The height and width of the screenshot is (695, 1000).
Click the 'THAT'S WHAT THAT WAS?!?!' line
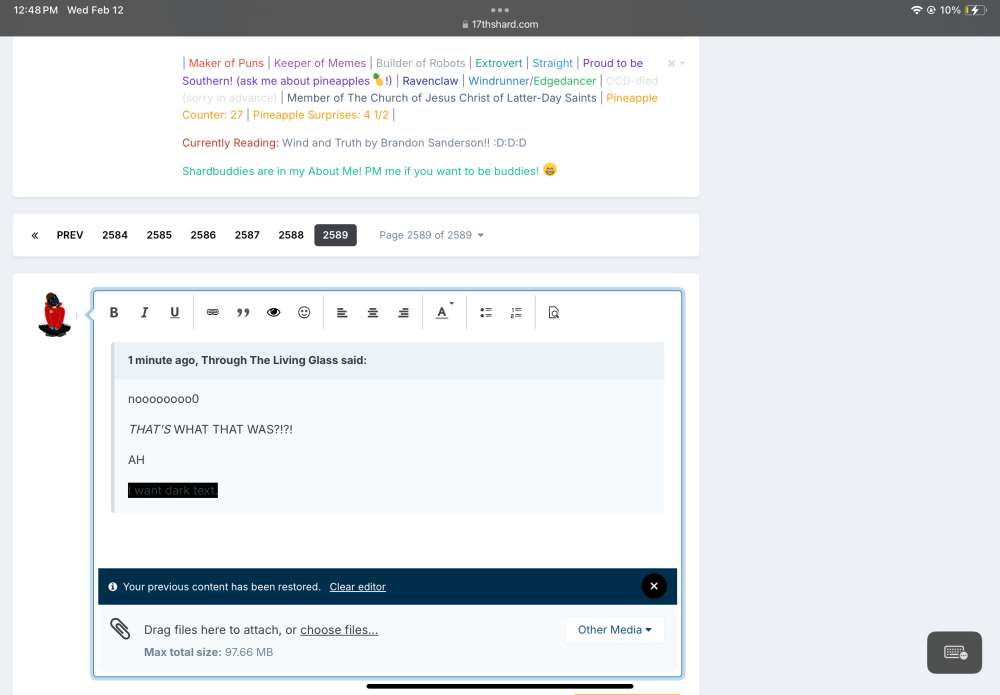pos(210,430)
